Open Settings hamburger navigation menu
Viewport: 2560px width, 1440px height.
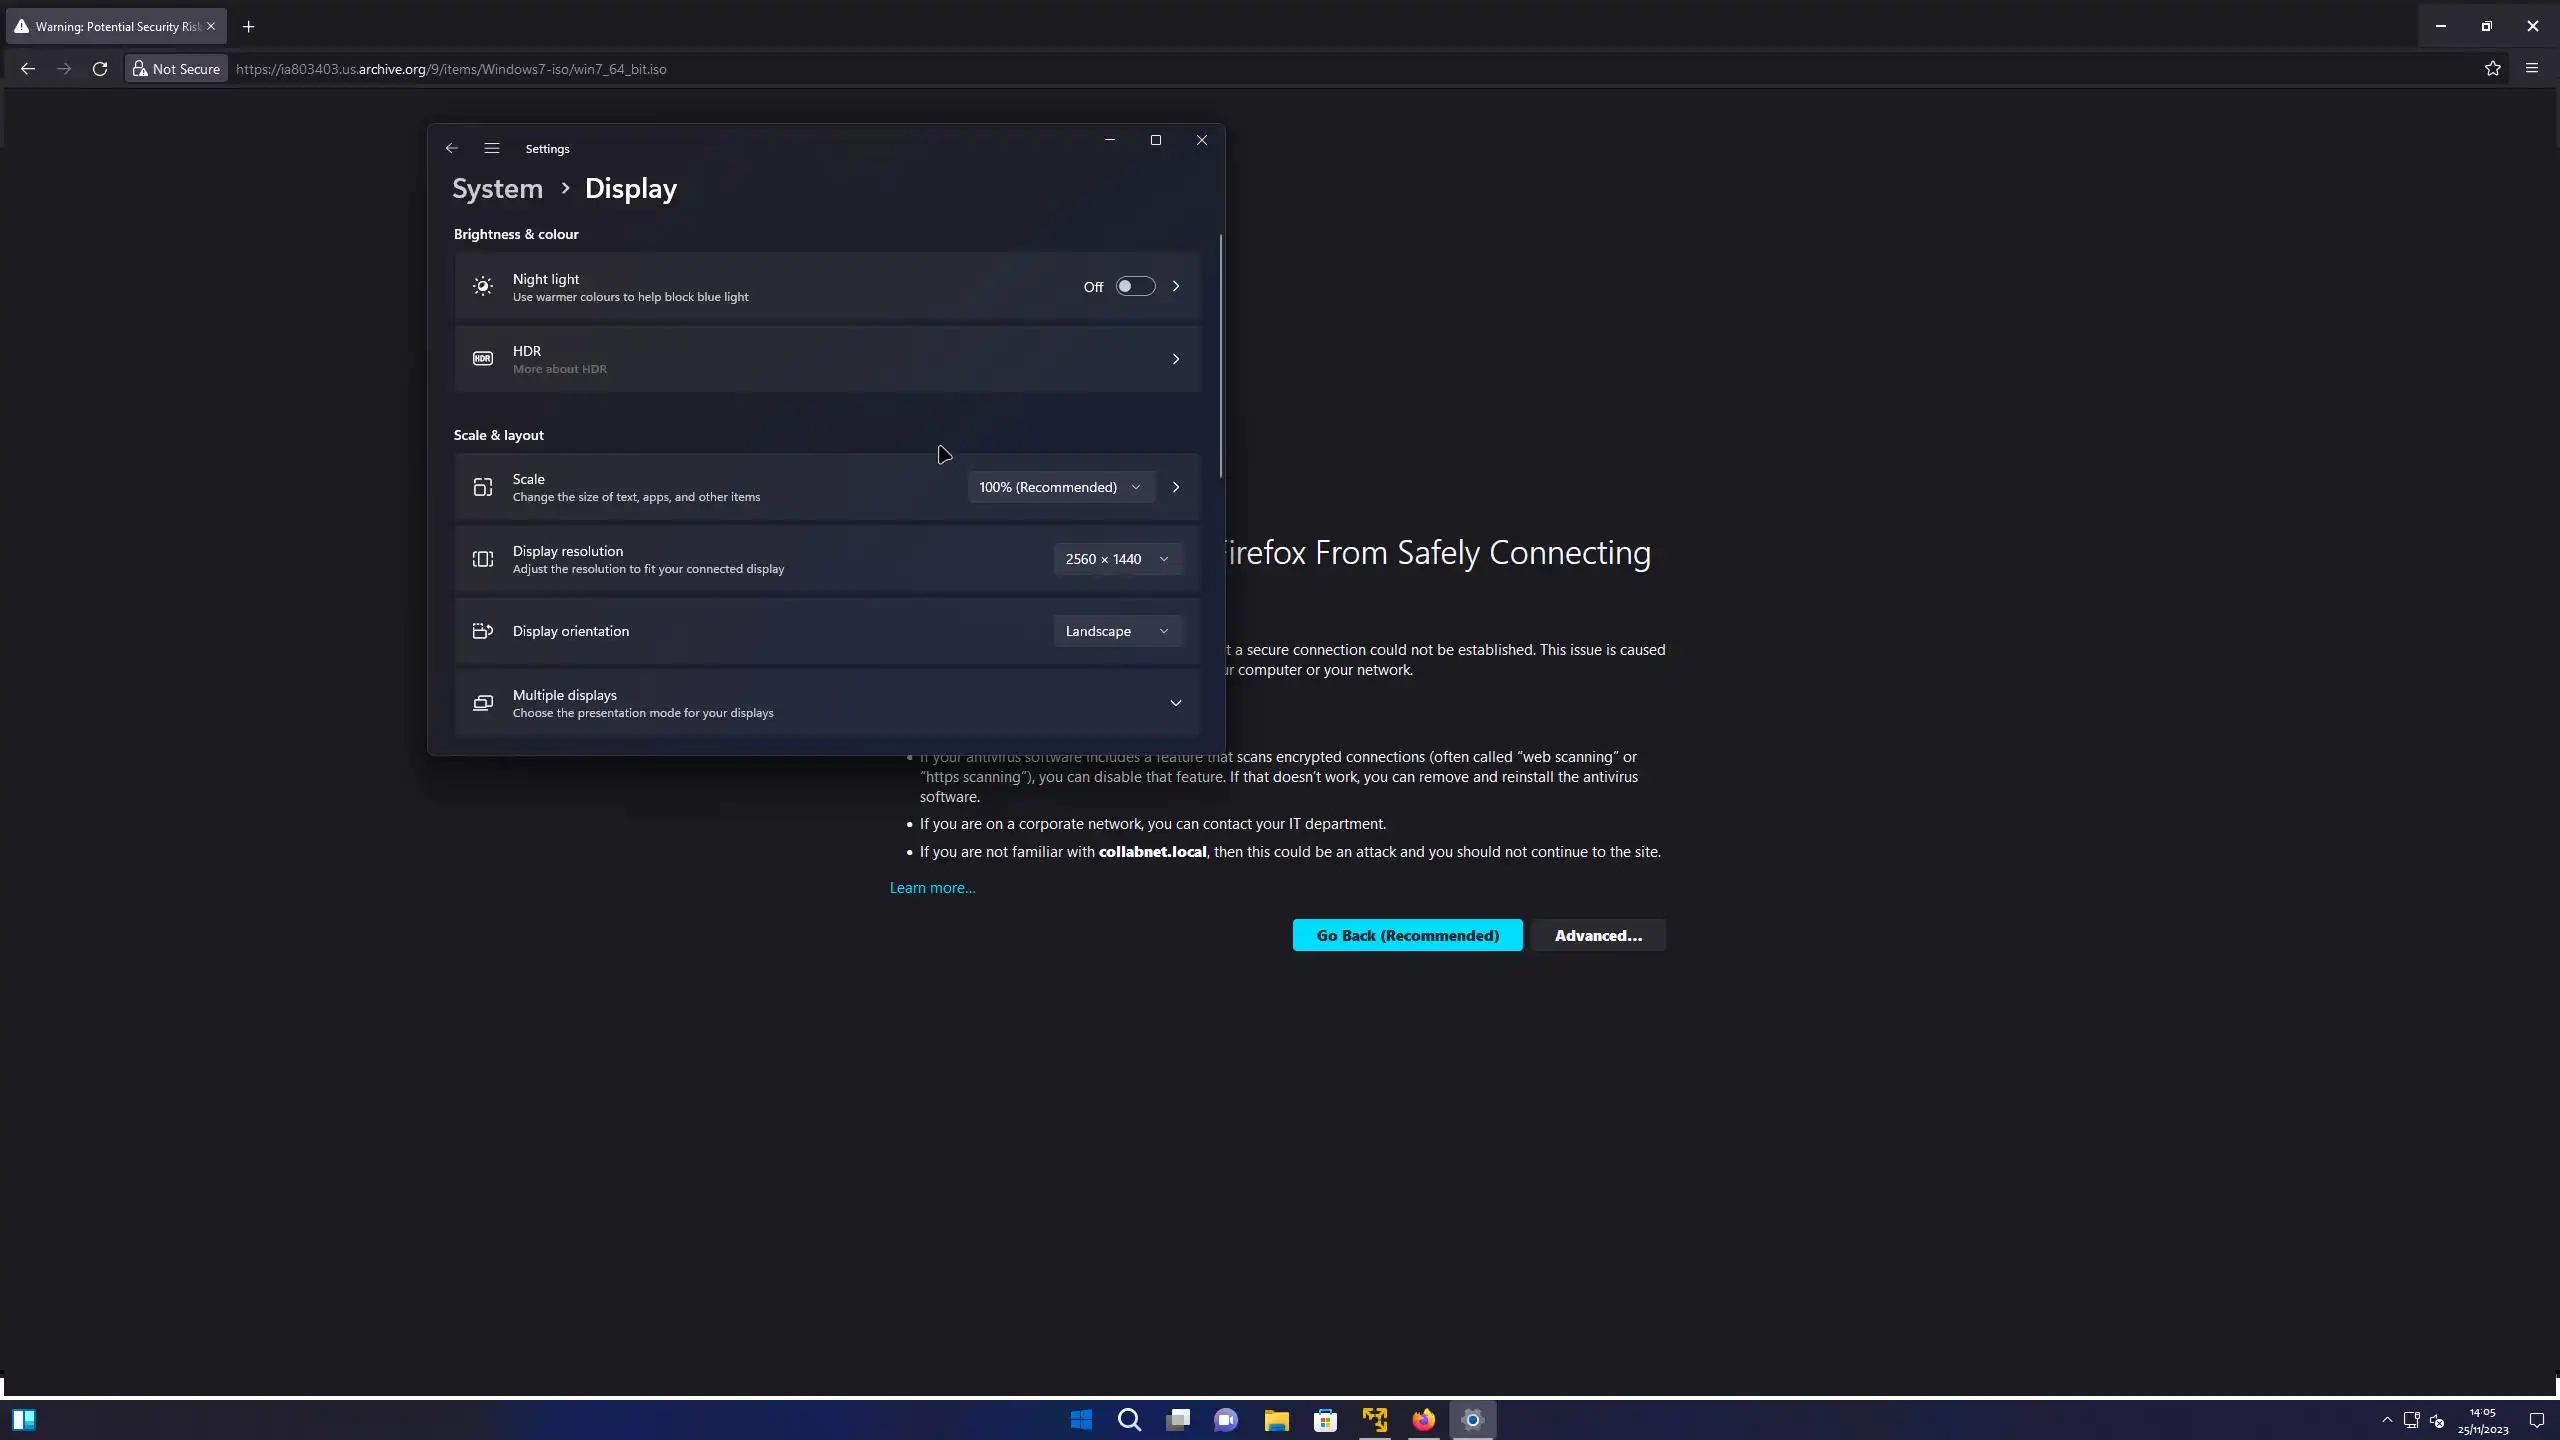491,148
